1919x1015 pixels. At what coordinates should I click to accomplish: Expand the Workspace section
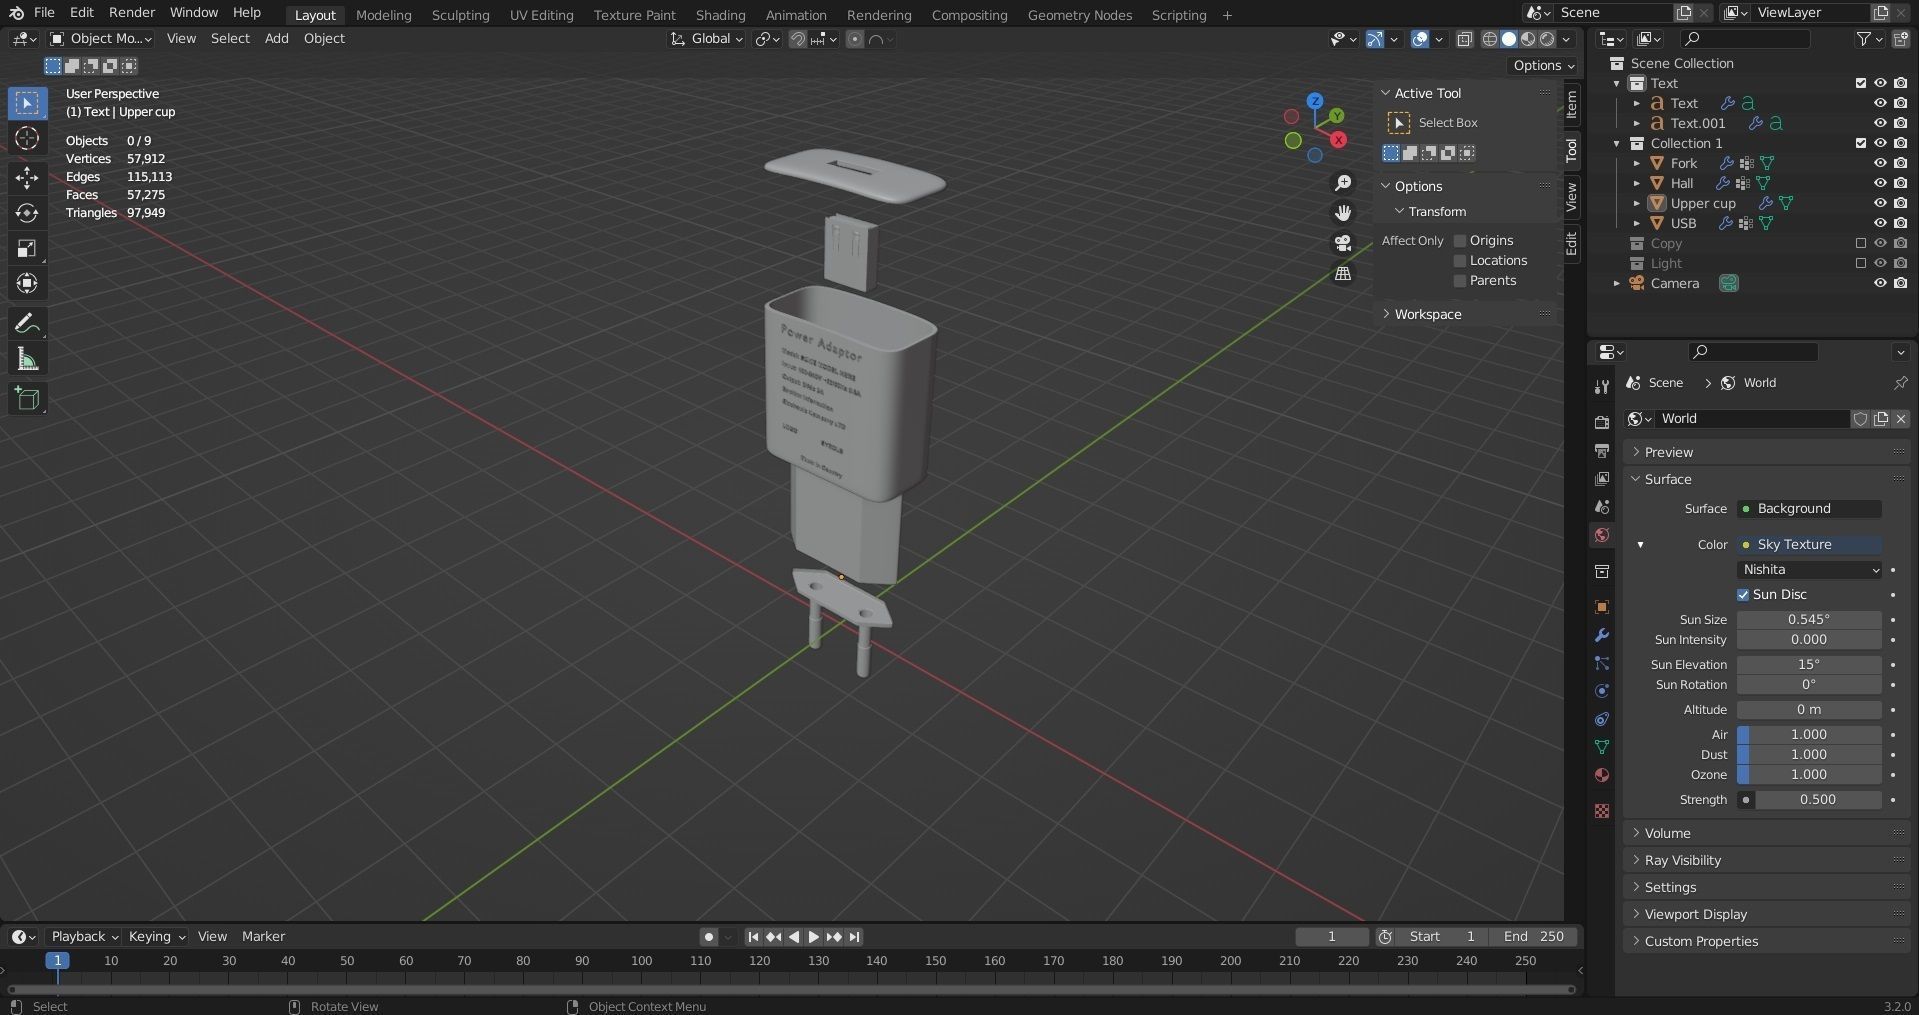1427,314
